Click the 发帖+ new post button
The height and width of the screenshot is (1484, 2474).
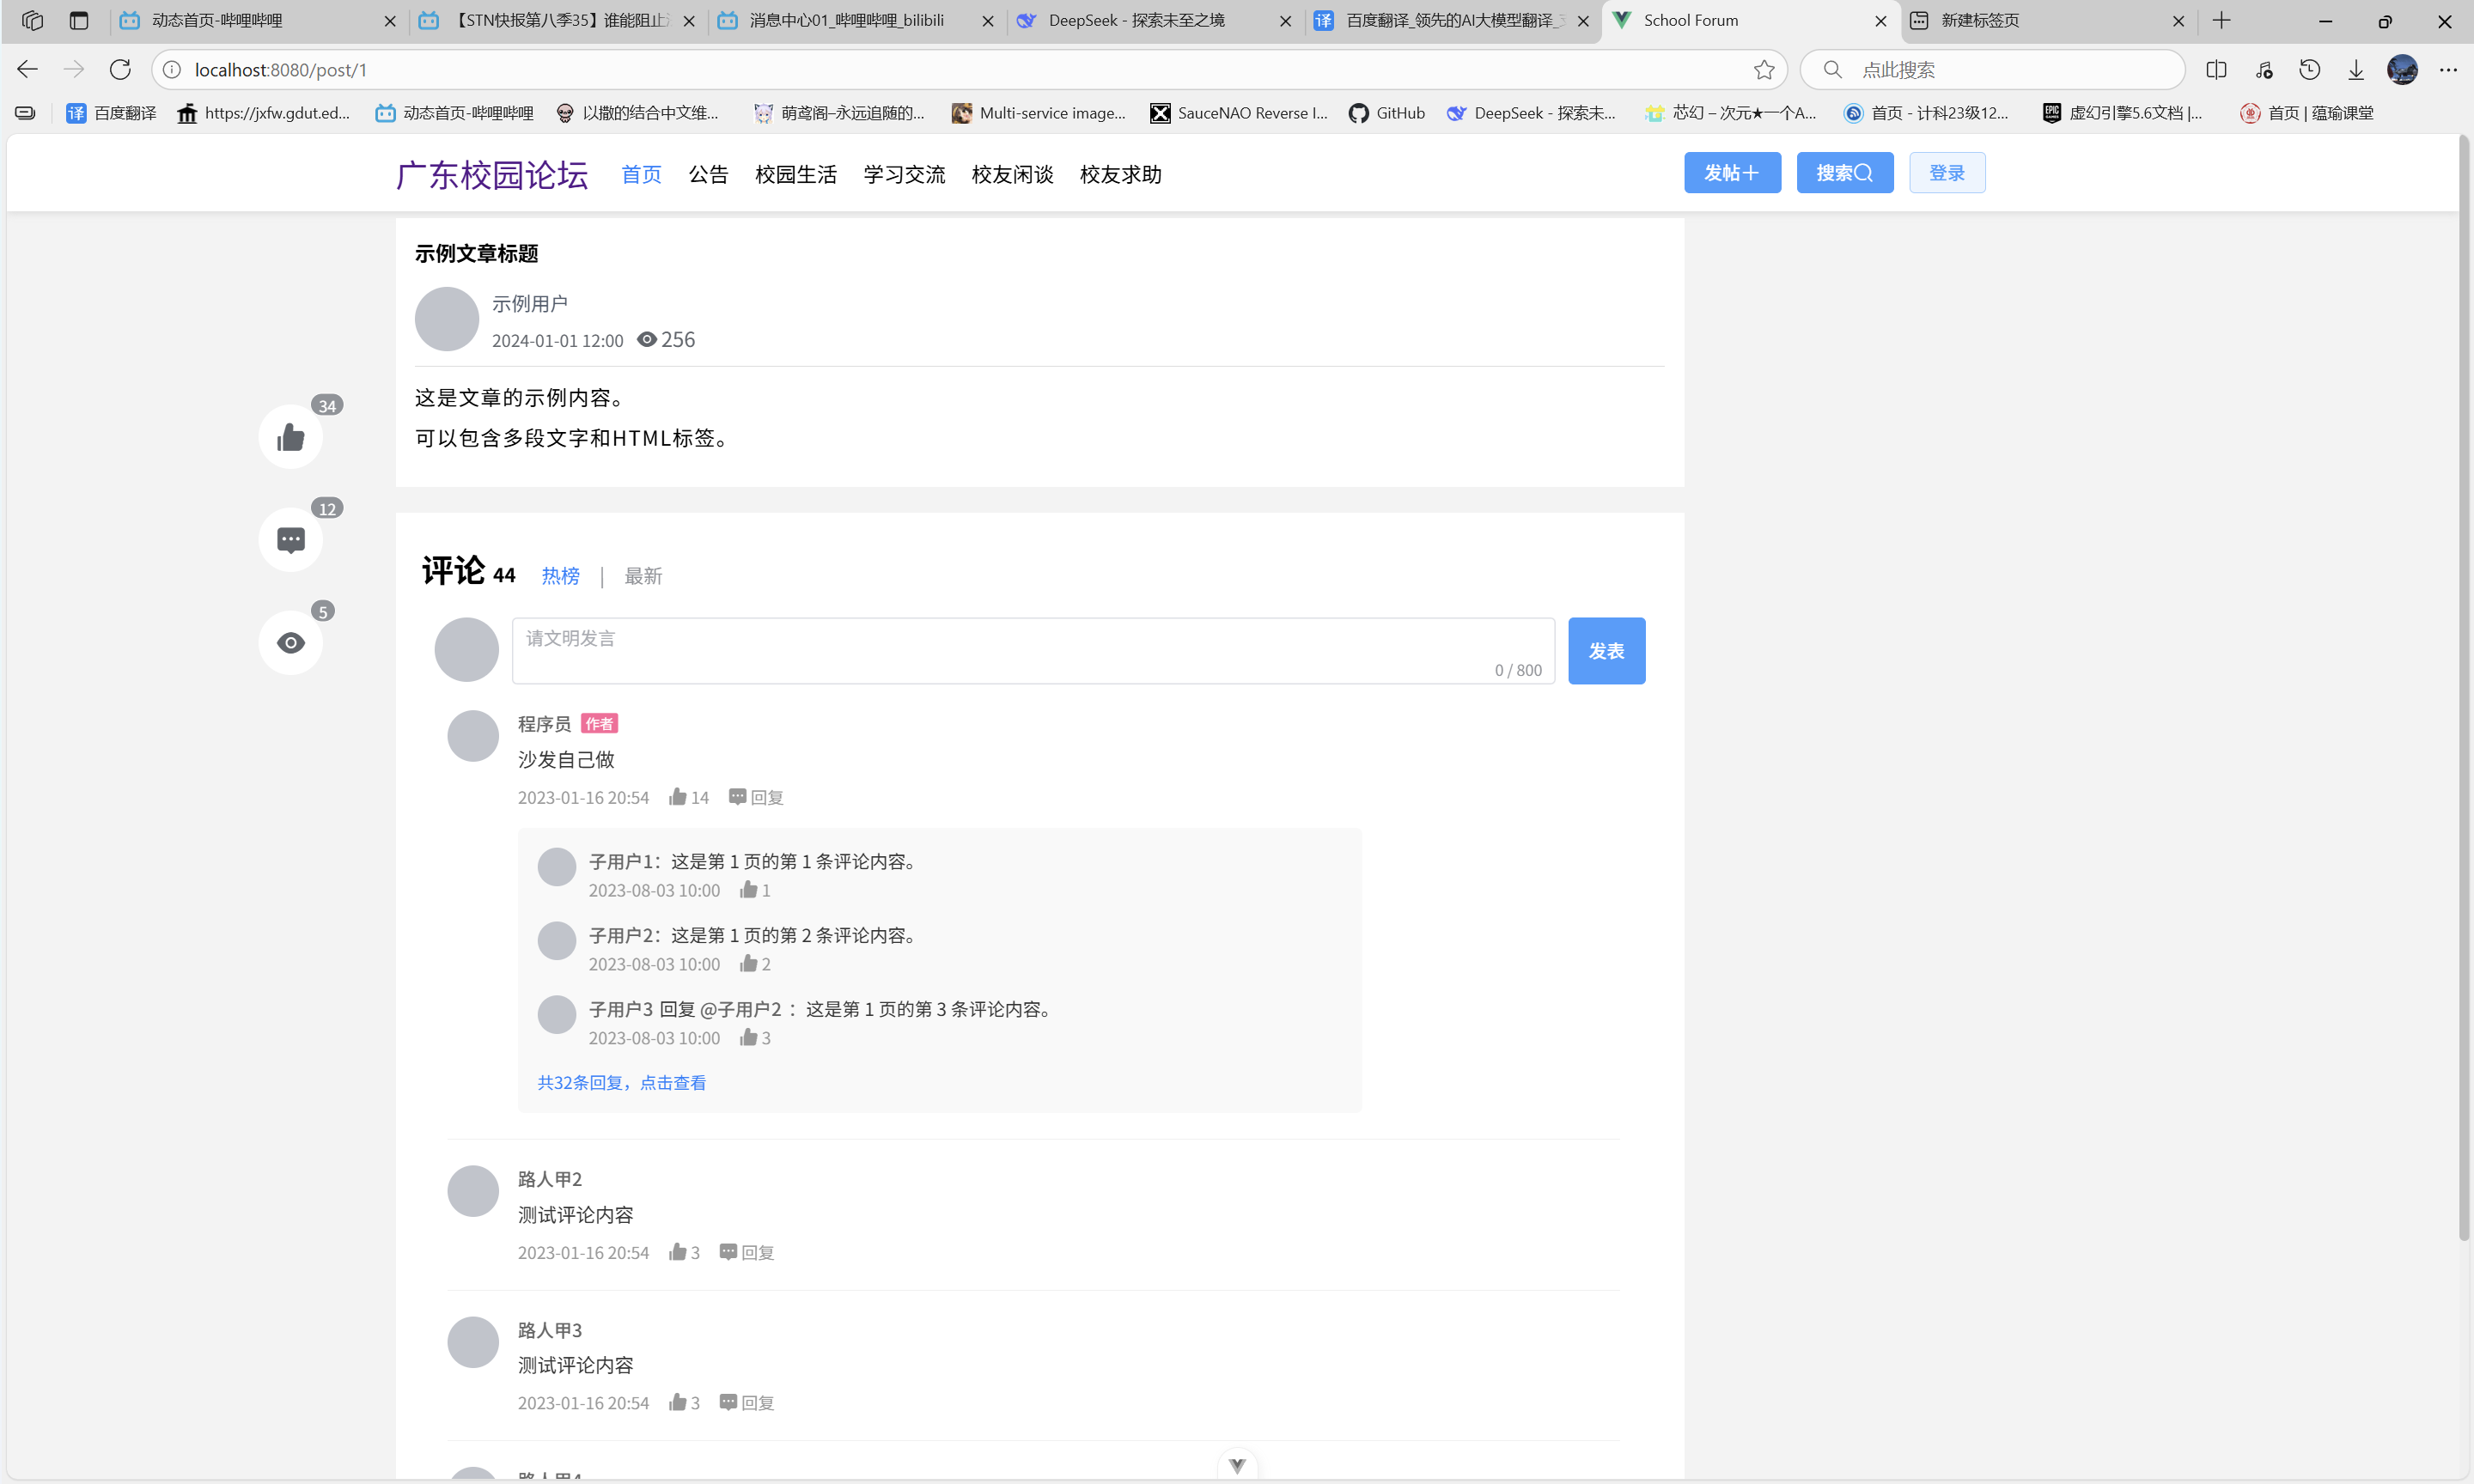click(1732, 172)
